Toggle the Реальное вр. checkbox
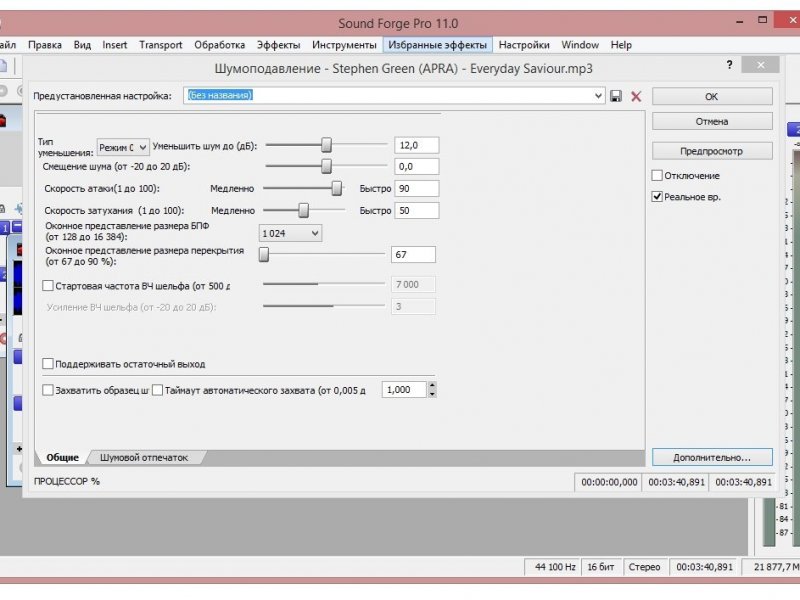 [657, 196]
